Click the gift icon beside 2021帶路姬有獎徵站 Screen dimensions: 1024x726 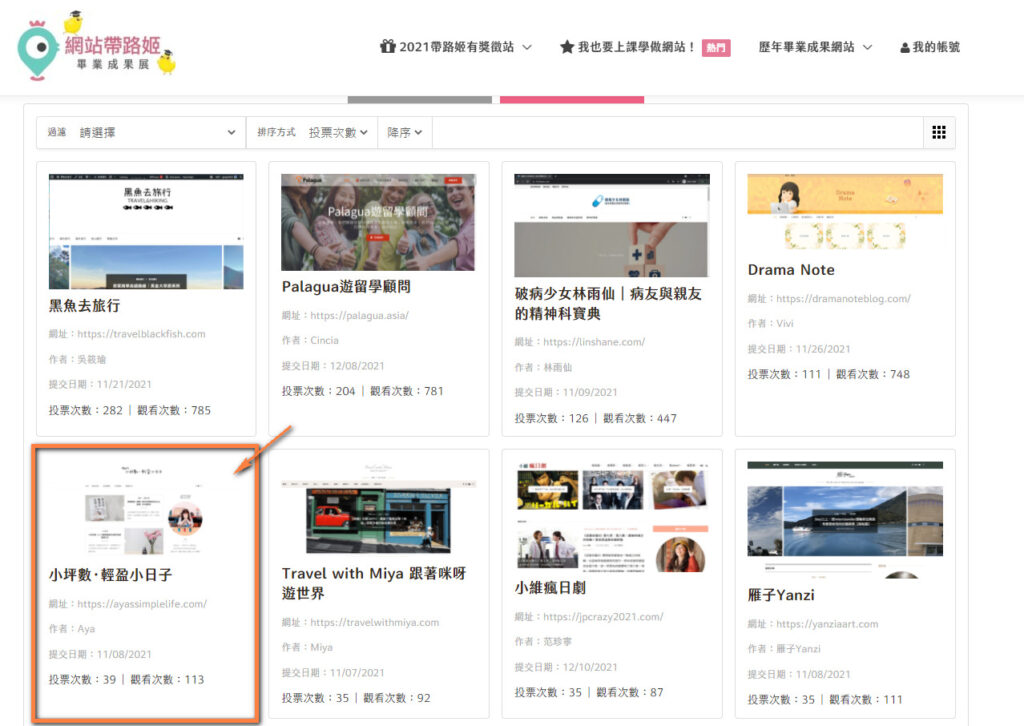(387, 47)
